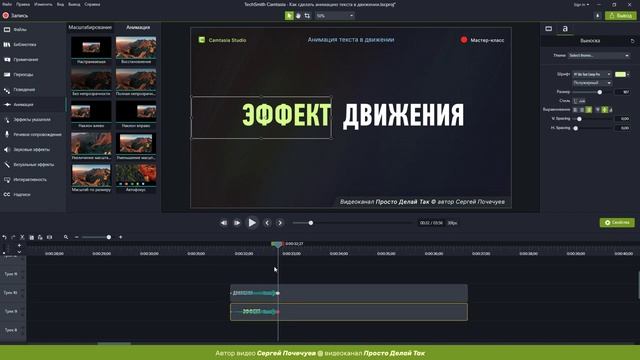Image resolution: width=640 pixels, height=360 pixels.
Task: Open the Theme select dropdown
Action: pos(599,56)
